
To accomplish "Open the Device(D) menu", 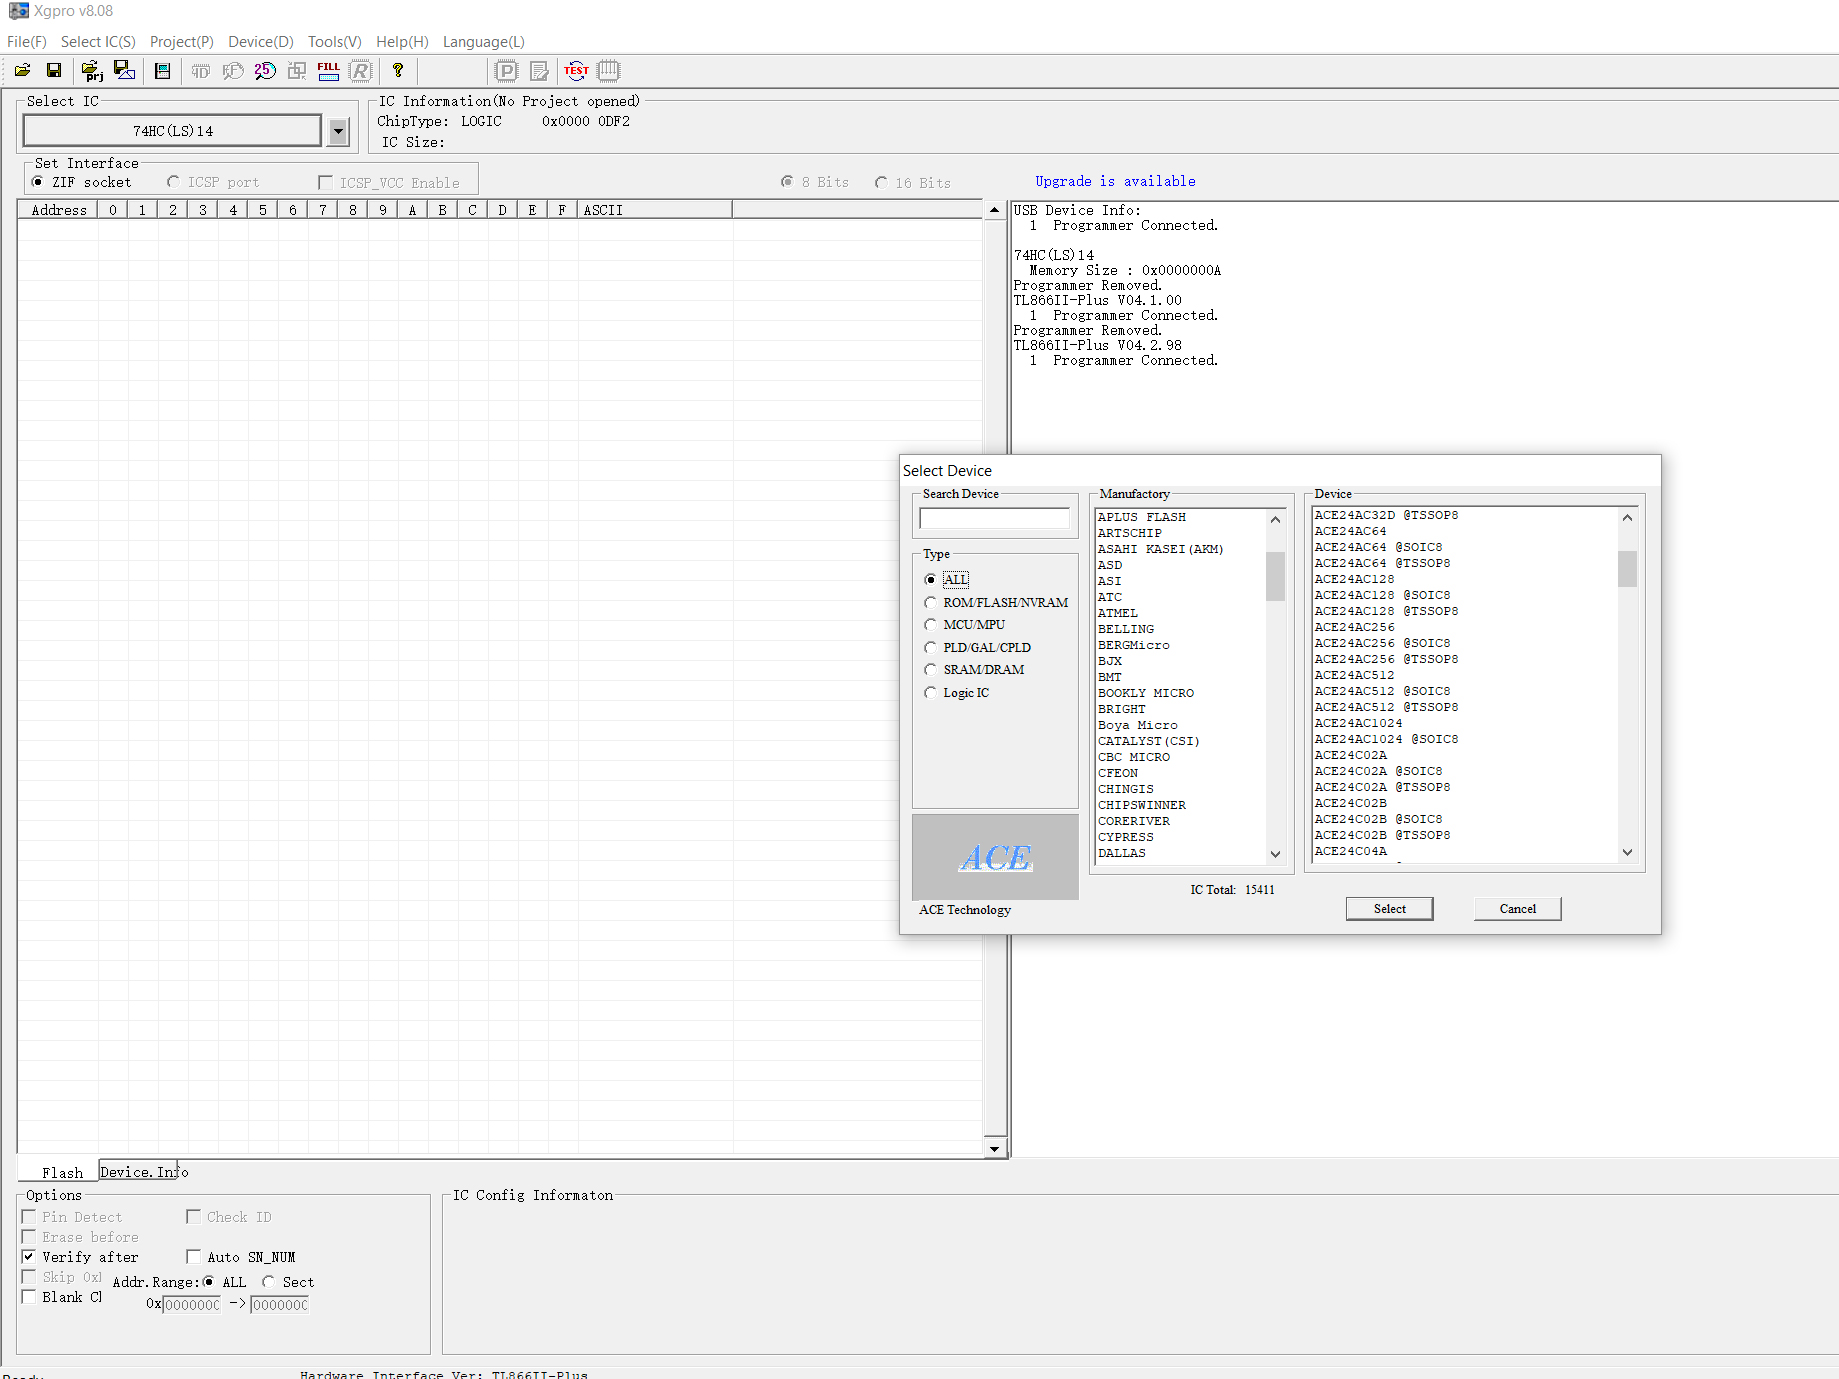I will coord(261,42).
